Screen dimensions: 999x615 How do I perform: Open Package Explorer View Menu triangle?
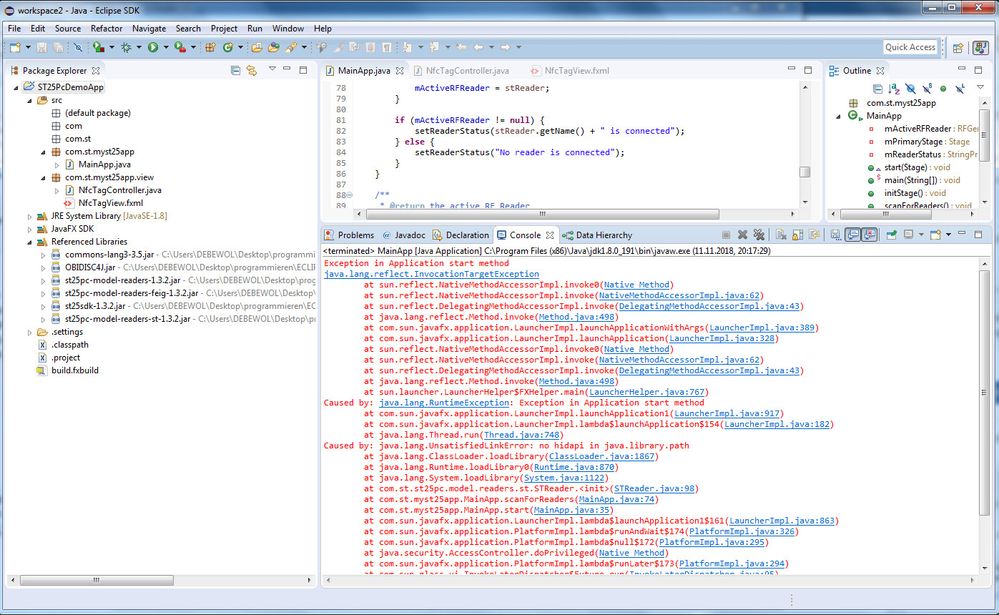[x=272, y=69]
